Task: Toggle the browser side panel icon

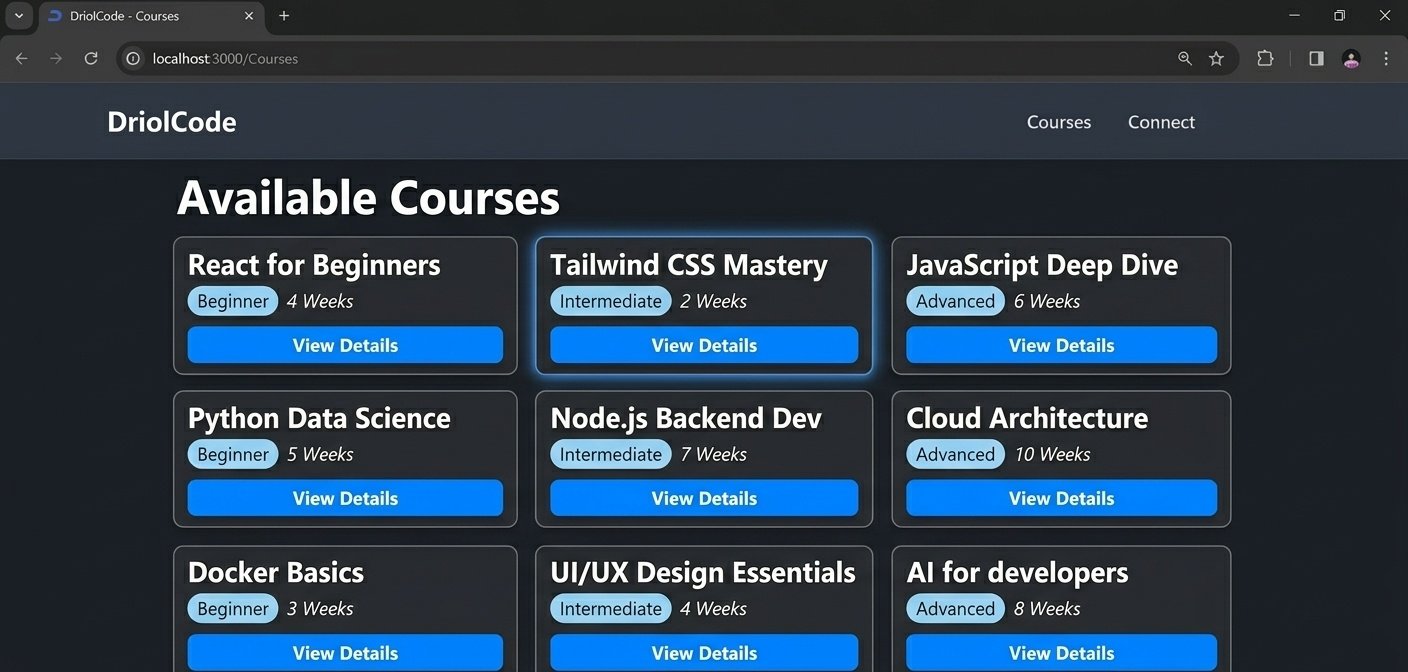Action: click(x=1316, y=59)
